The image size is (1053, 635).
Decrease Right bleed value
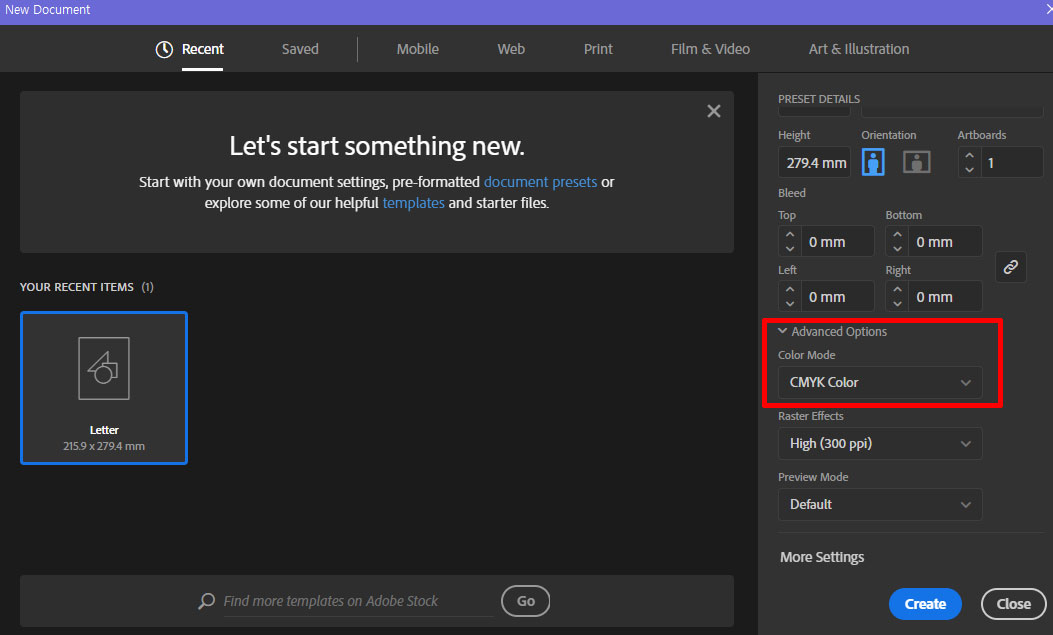pos(897,303)
